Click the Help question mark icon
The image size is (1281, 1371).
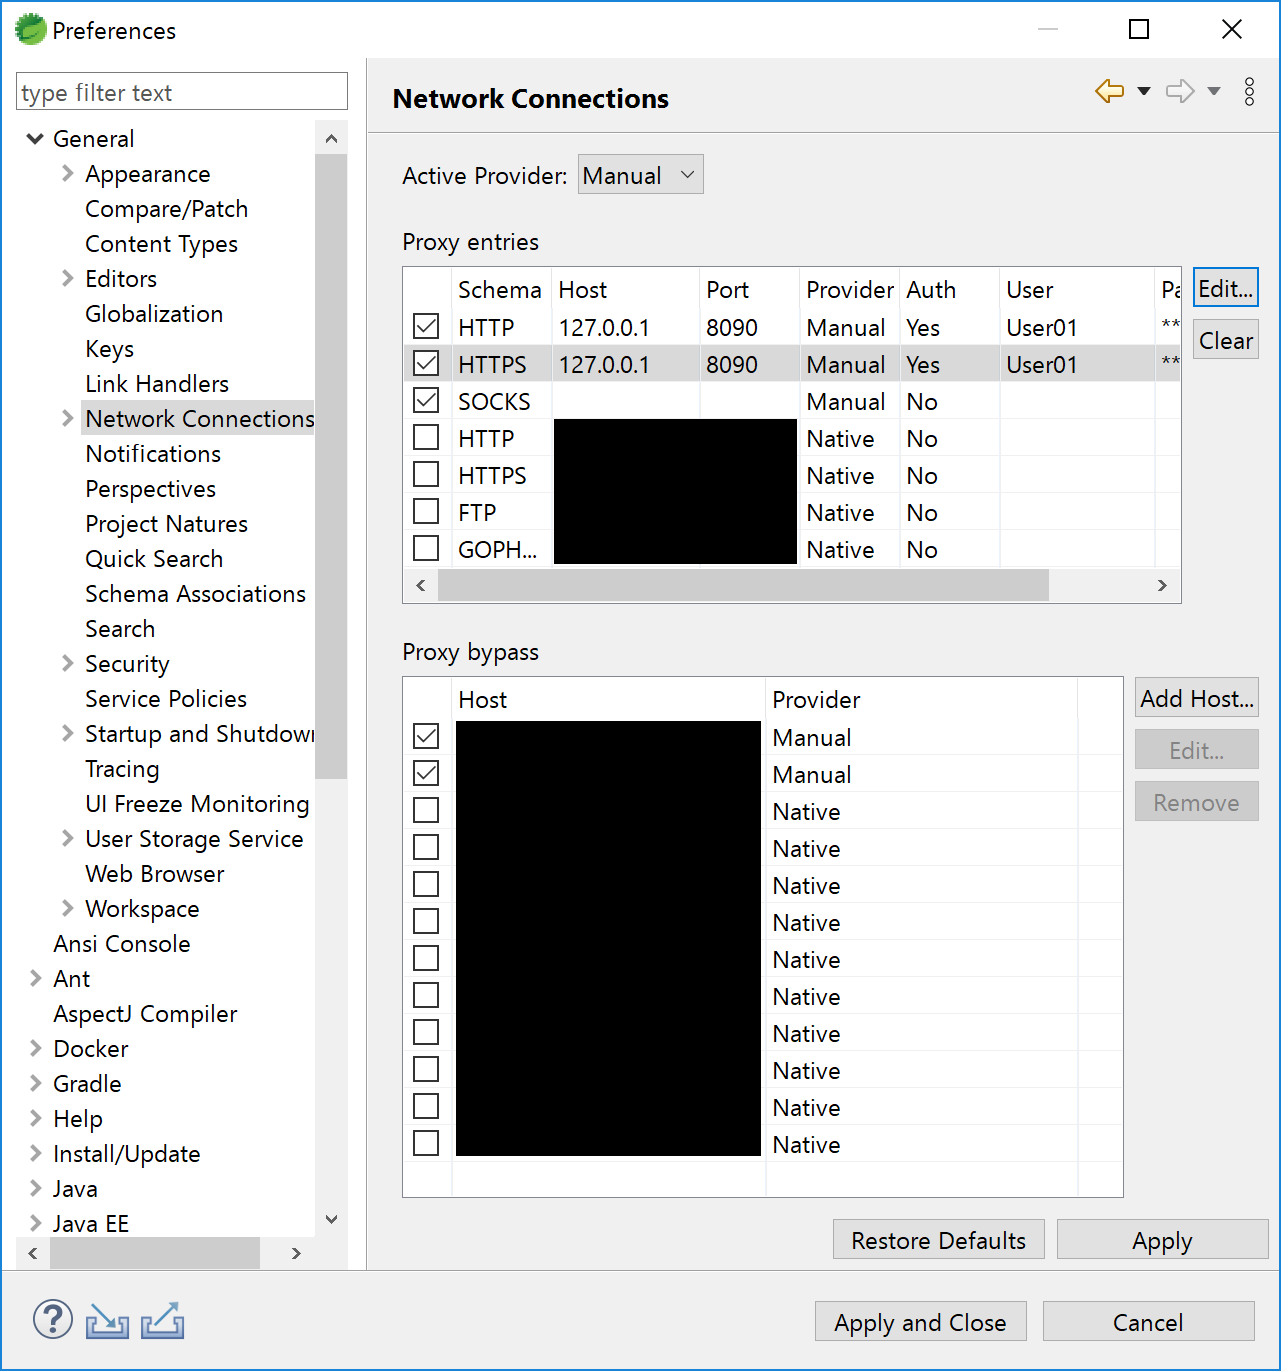click(x=52, y=1320)
